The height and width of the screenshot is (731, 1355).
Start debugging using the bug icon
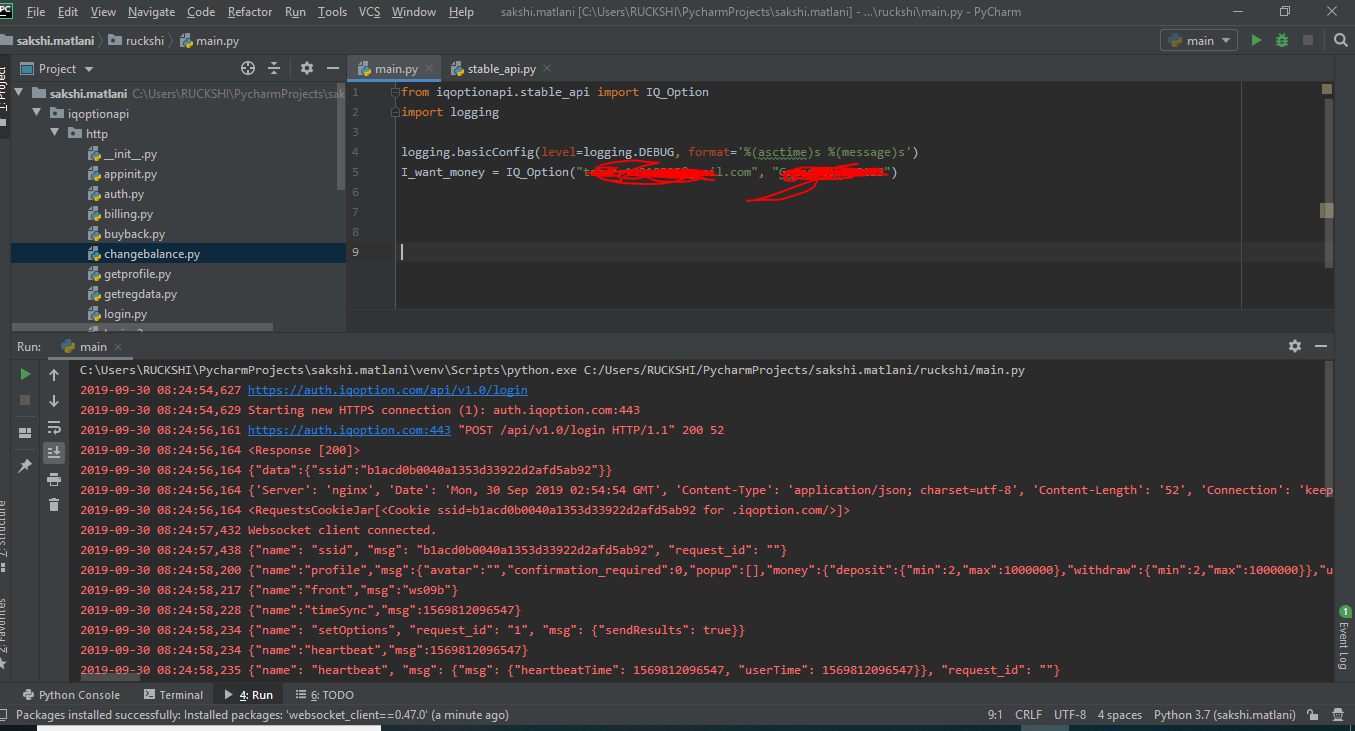[x=1281, y=40]
